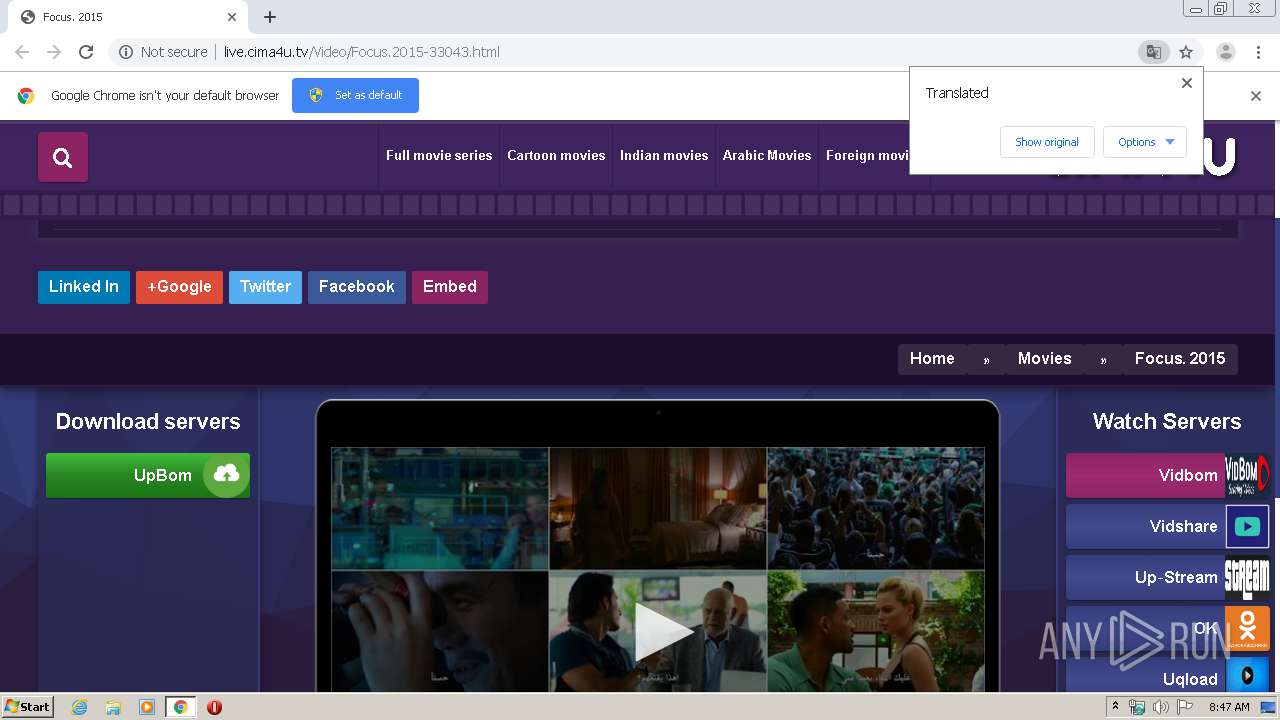1280x720 pixels.
Task: Share via the Linked In button
Action: 84,287
